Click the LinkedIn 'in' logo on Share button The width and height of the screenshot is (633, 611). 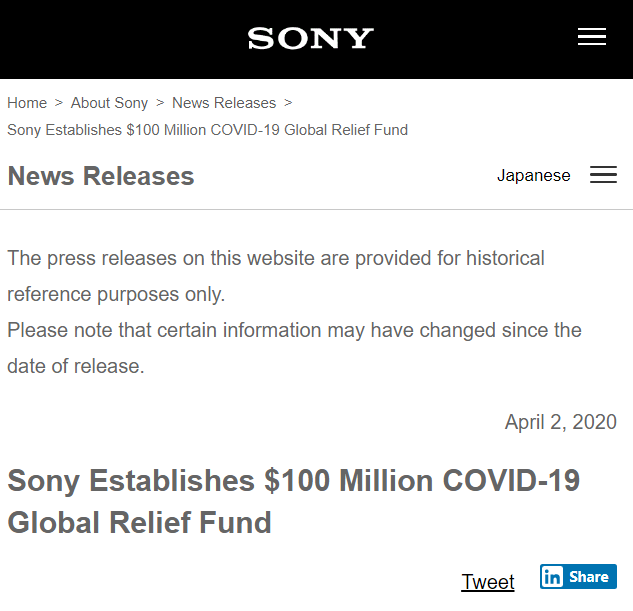coord(553,577)
